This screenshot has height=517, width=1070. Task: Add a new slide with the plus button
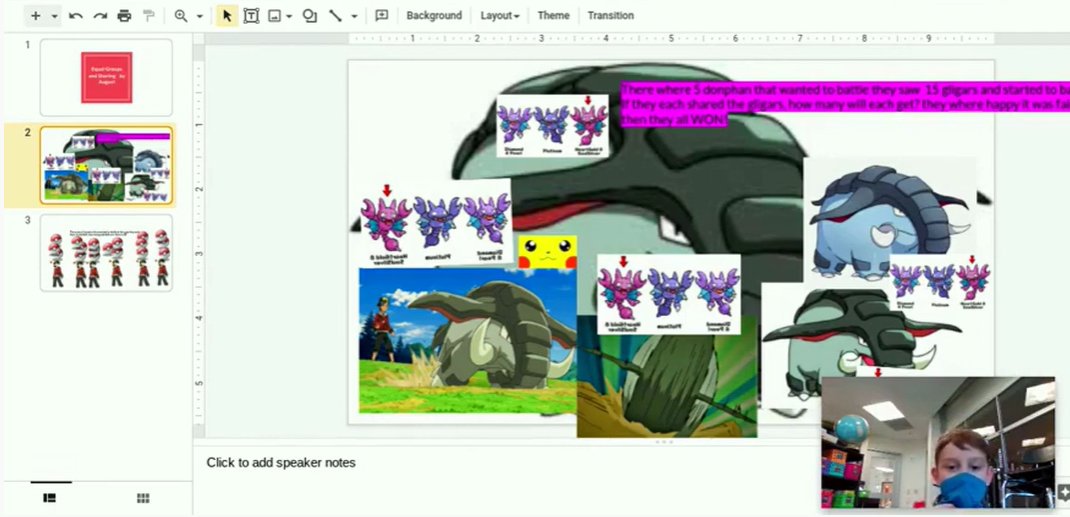pos(35,16)
